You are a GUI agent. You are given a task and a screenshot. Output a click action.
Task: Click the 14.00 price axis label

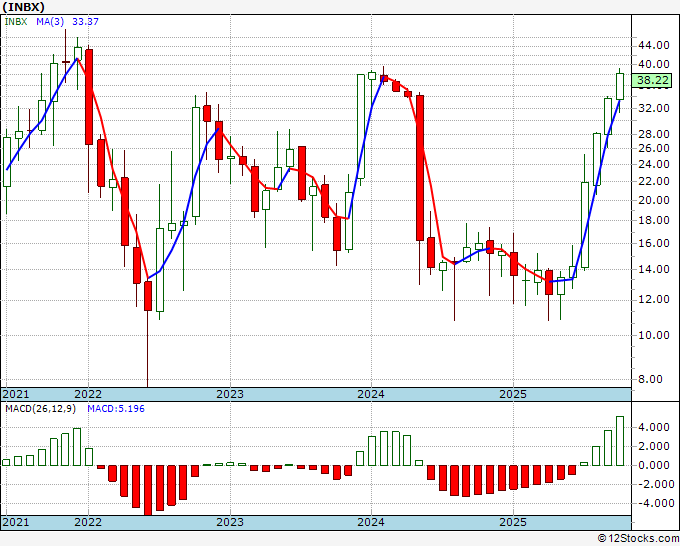(653, 269)
